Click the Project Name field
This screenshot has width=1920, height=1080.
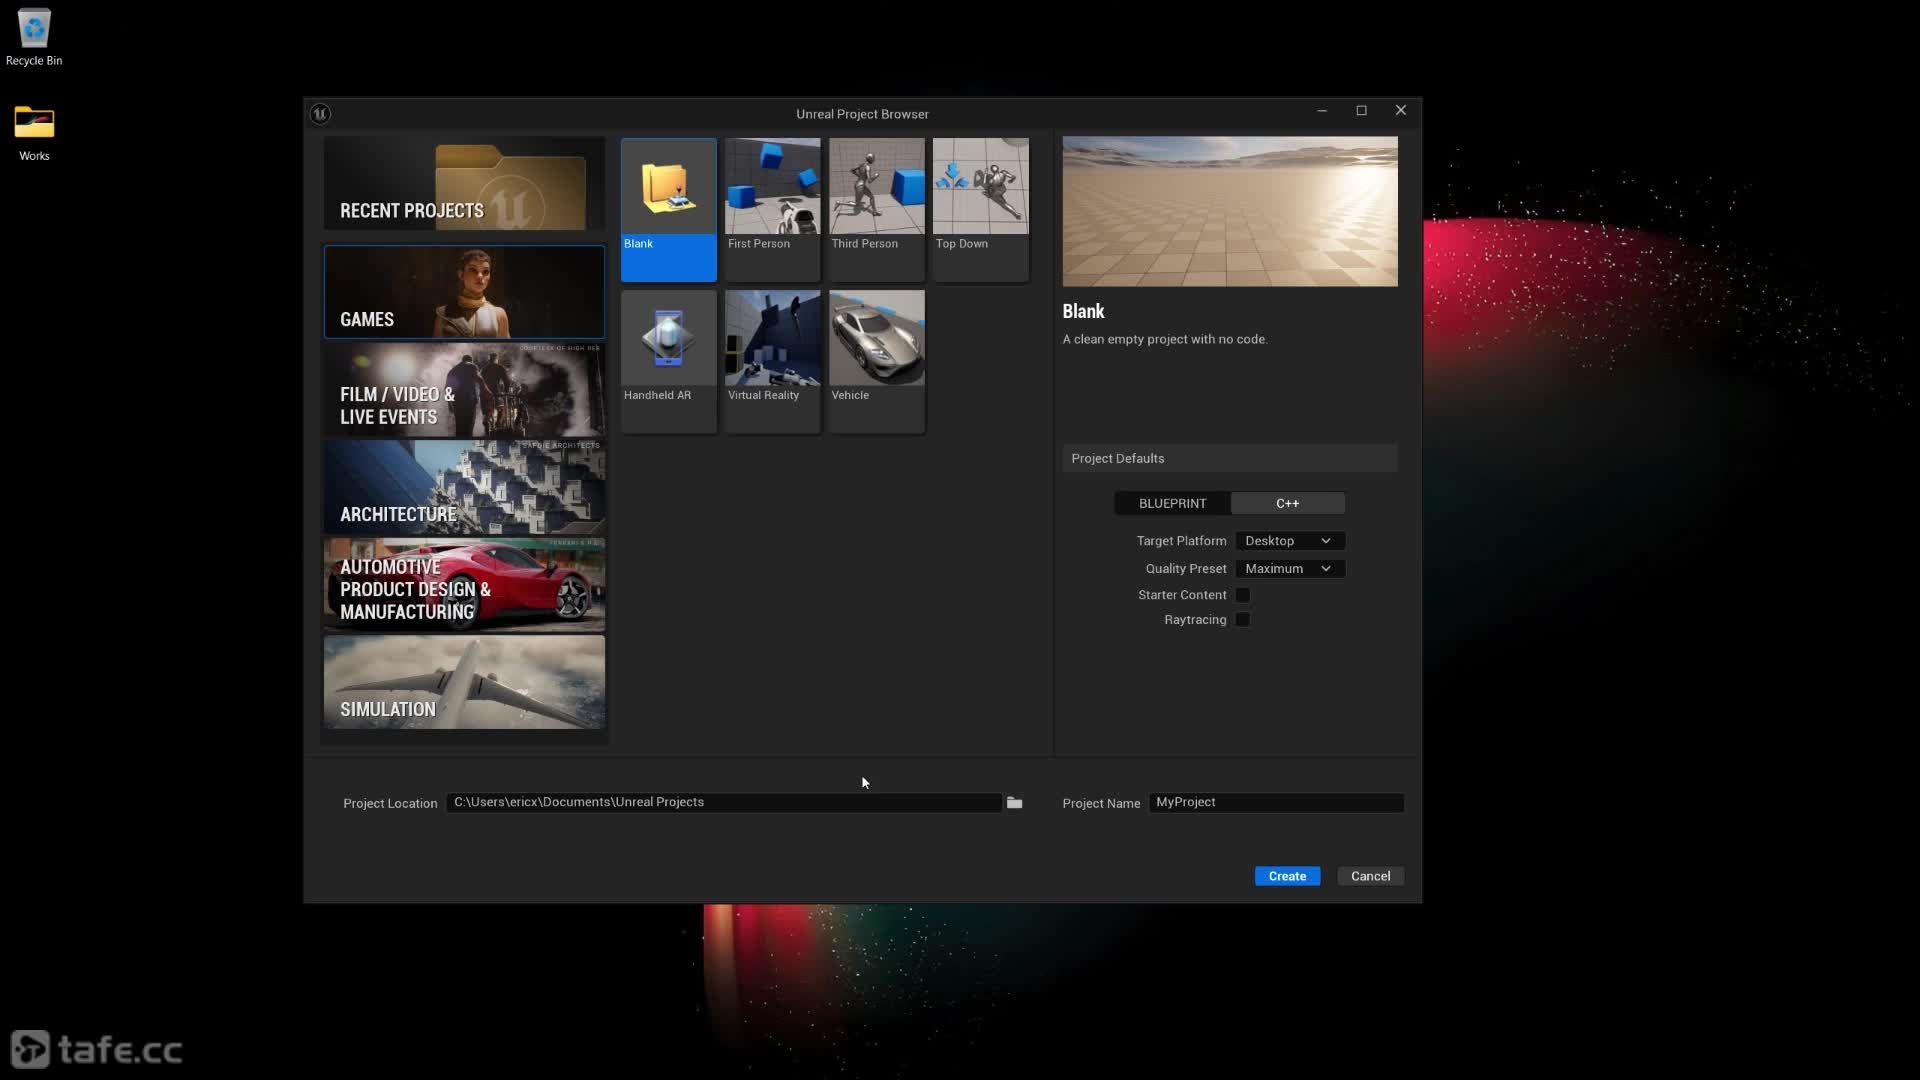[x=1276, y=802]
